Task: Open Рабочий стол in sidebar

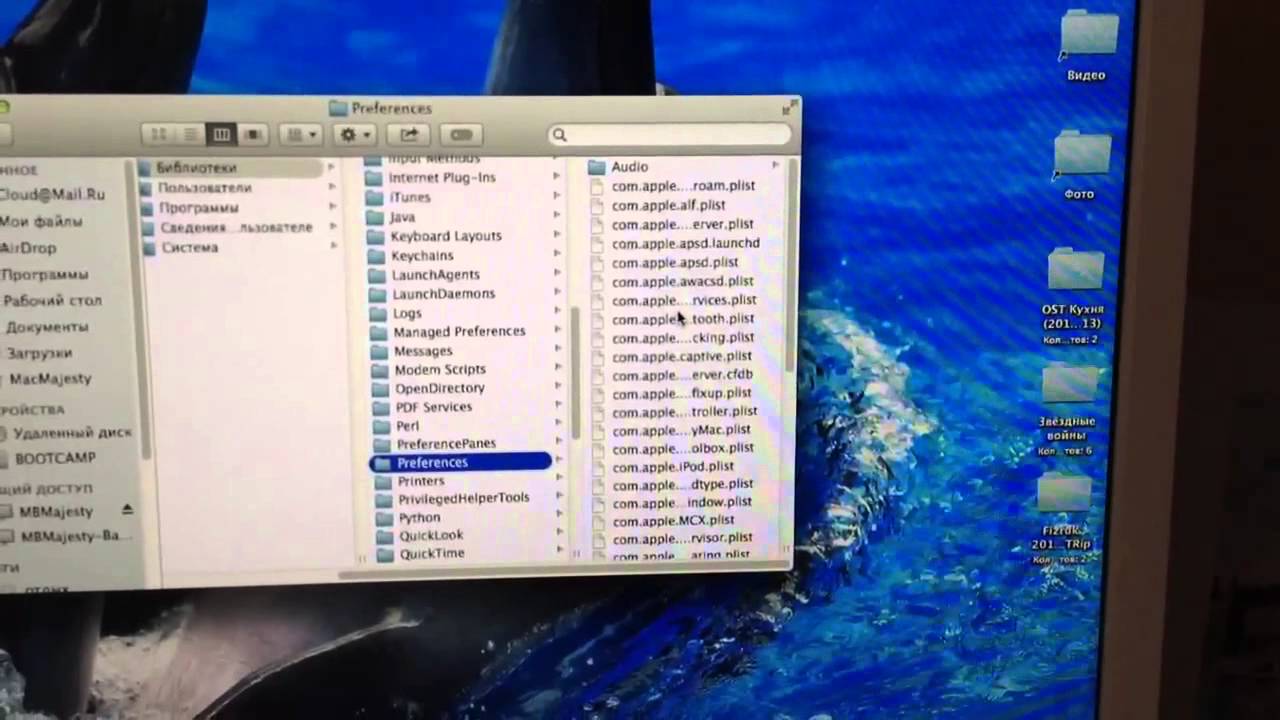Action: [x=51, y=300]
